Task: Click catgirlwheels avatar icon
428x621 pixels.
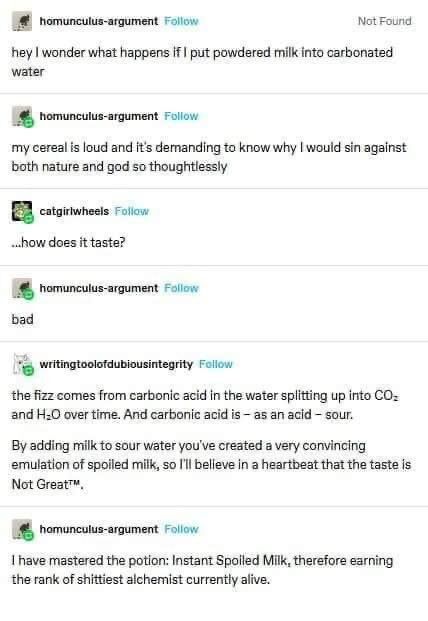Action: pyautogui.click(x=22, y=211)
